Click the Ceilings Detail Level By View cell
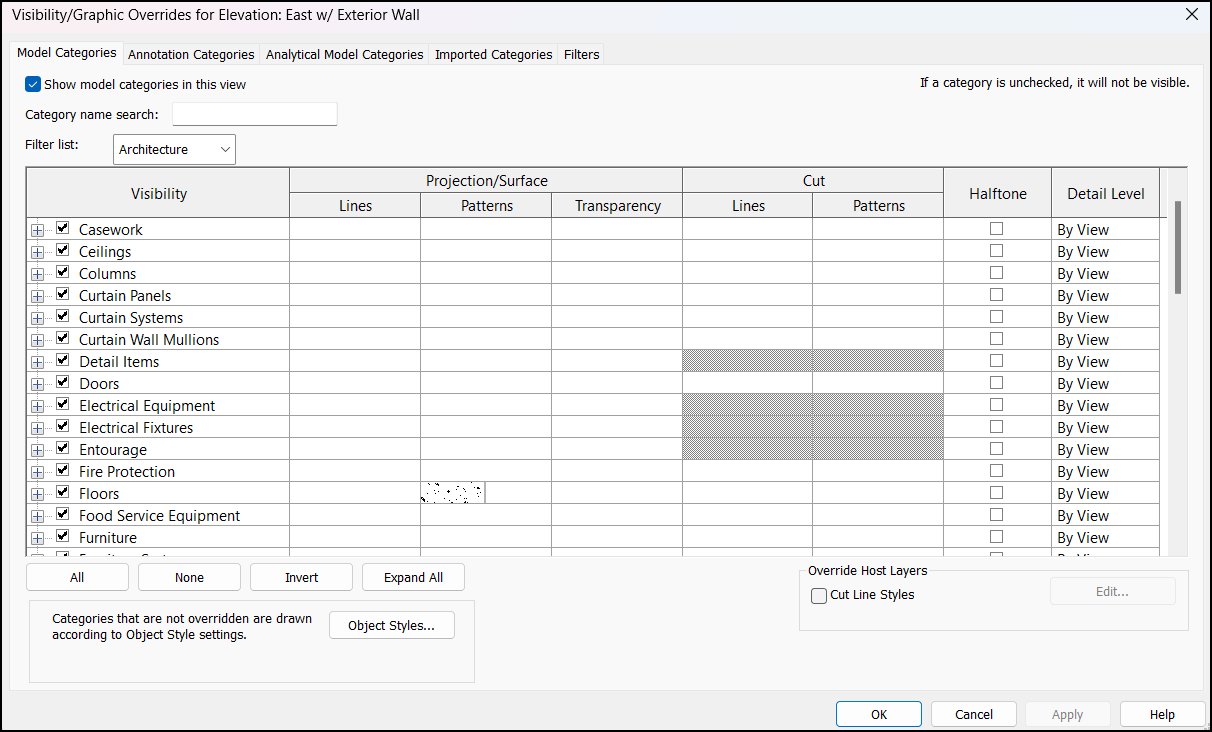This screenshot has height=732, width=1212. click(1105, 251)
